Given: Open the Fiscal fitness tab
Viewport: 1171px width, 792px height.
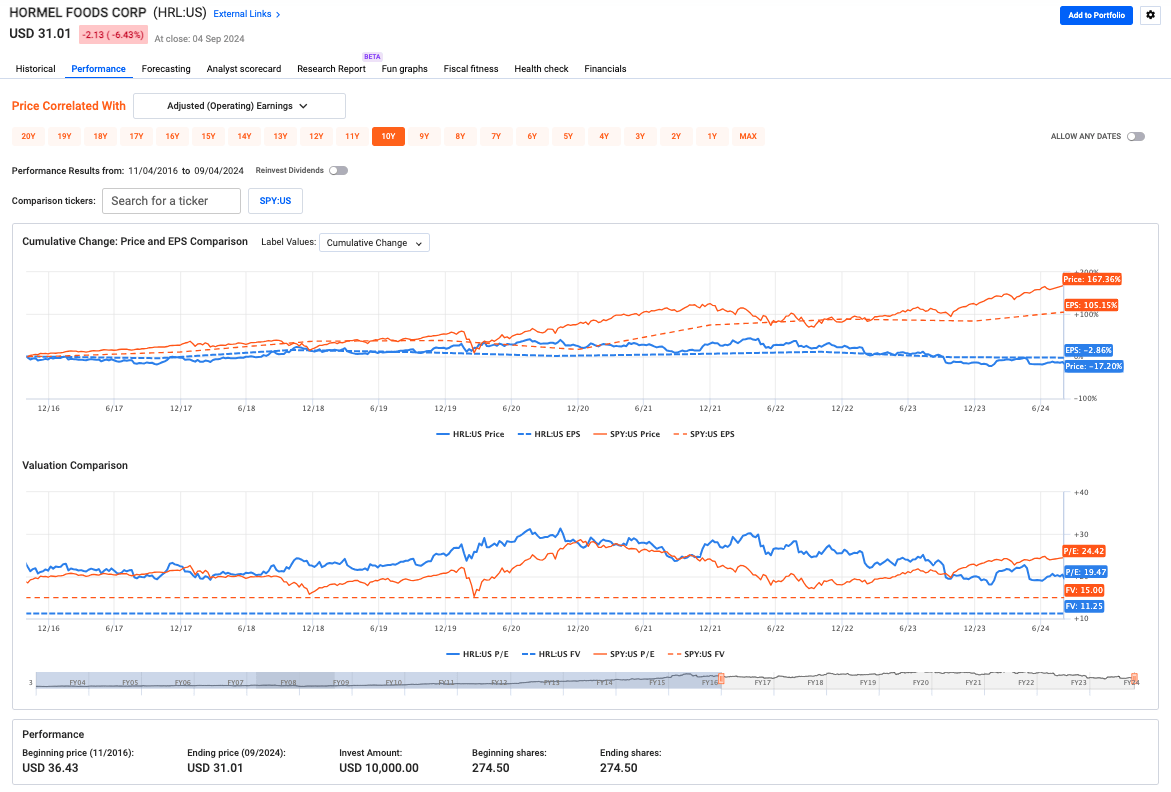Looking at the screenshot, I should 470,69.
